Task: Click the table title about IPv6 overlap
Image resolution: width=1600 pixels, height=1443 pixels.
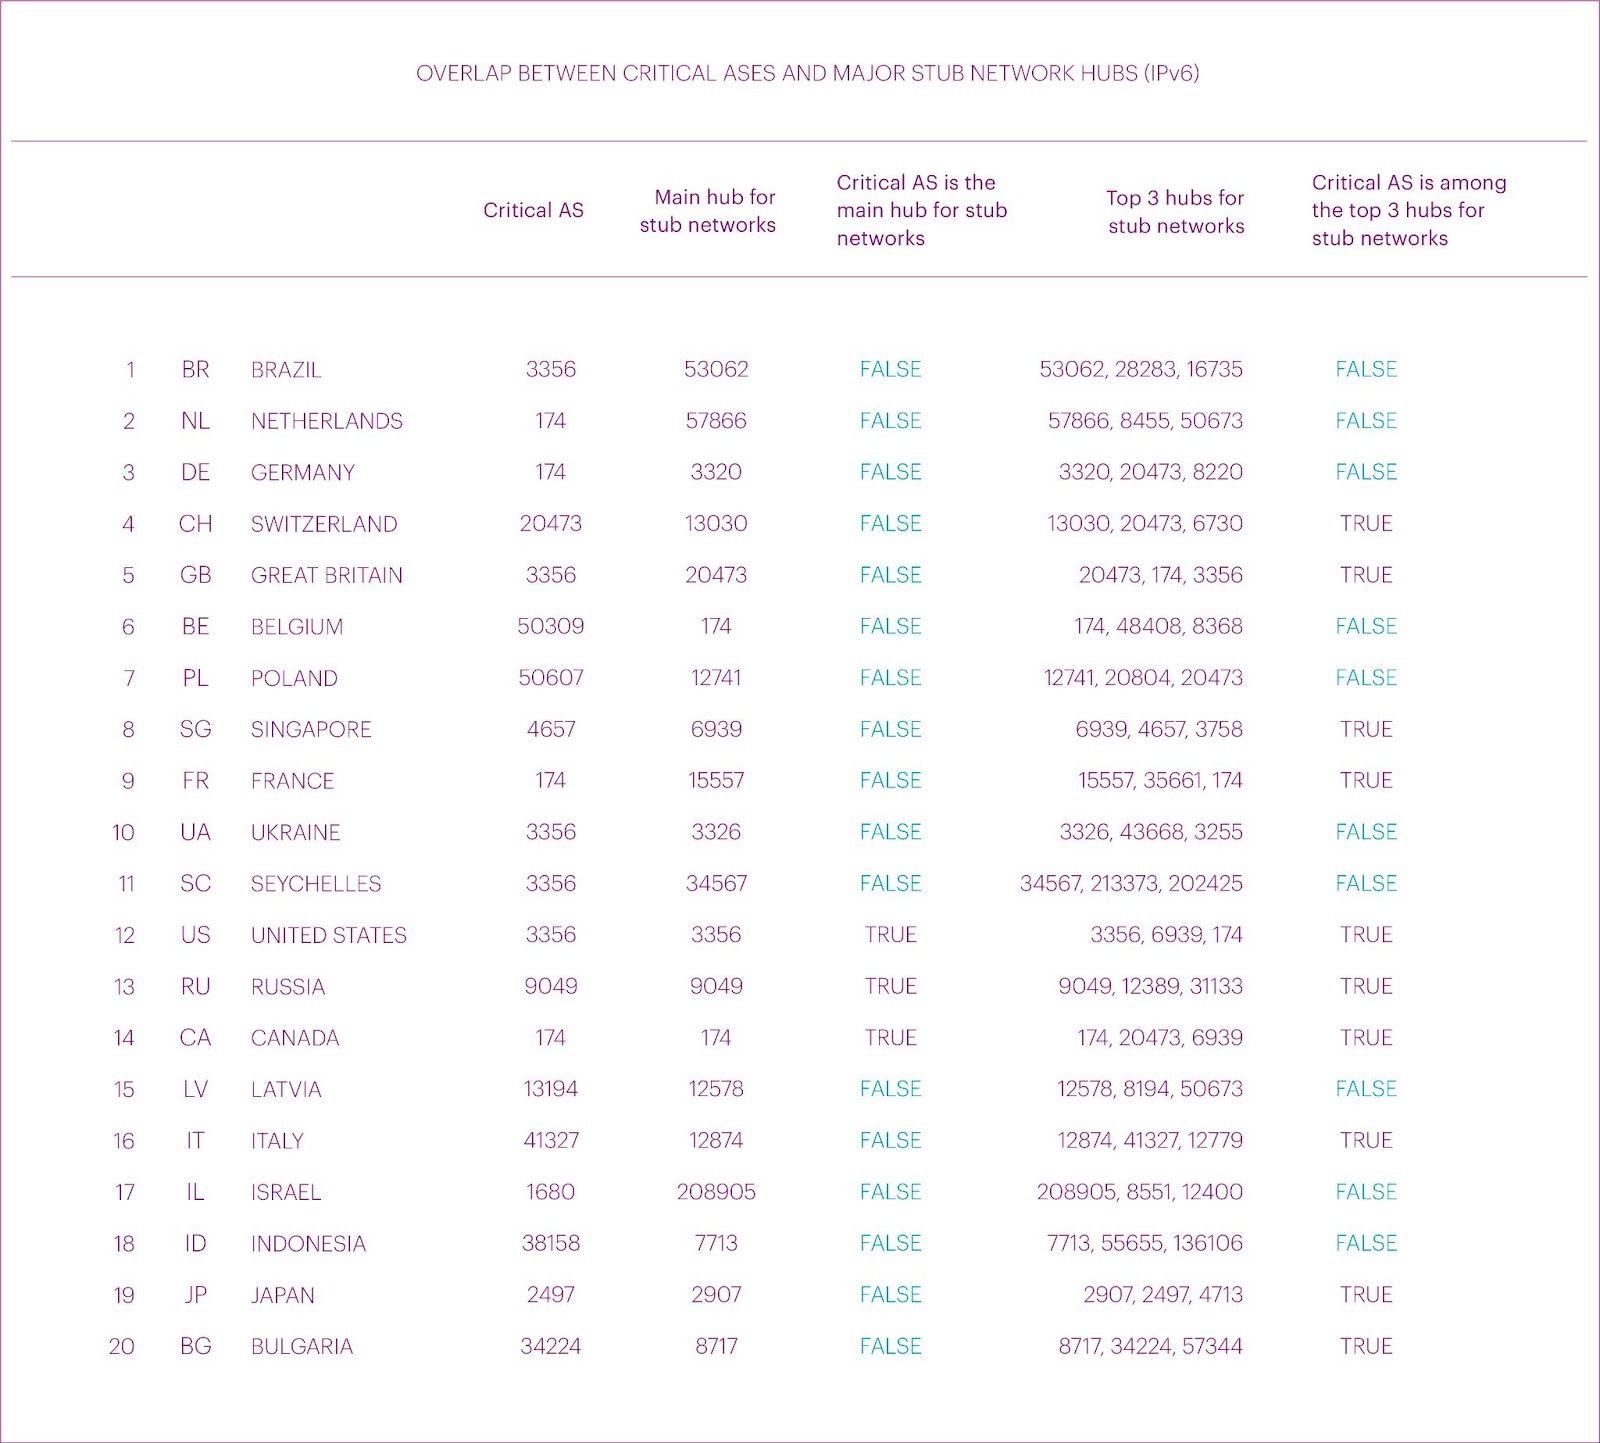Action: pos(807,73)
